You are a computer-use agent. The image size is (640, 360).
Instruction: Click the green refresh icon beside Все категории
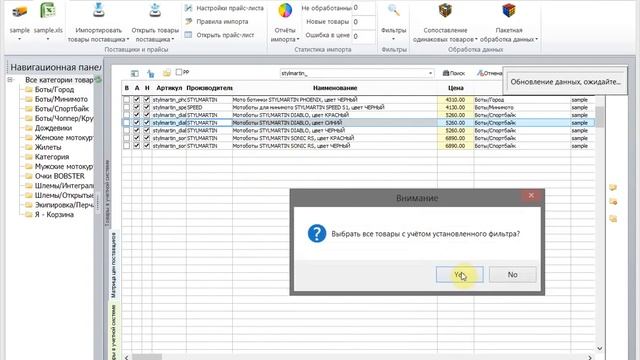click(x=98, y=80)
